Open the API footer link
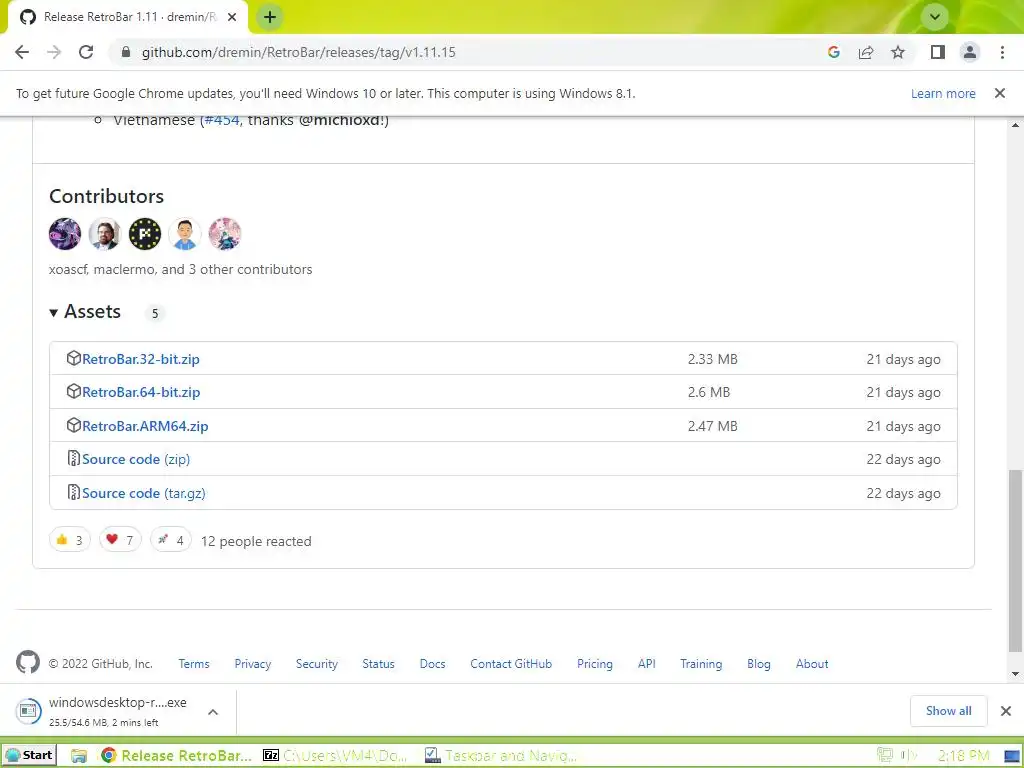This screenshot has height=768, width=1024. [x=647, y=664]
